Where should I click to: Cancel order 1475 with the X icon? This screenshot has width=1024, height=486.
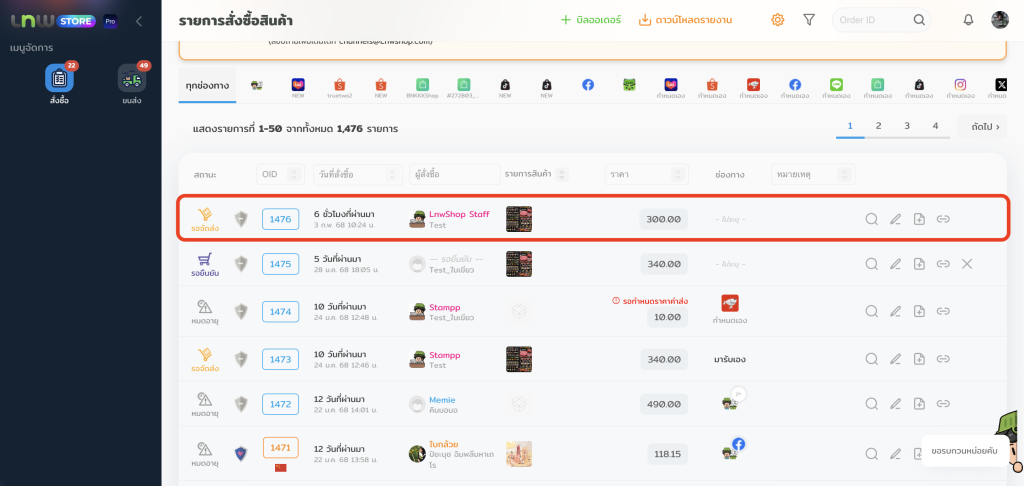point(966,264)
